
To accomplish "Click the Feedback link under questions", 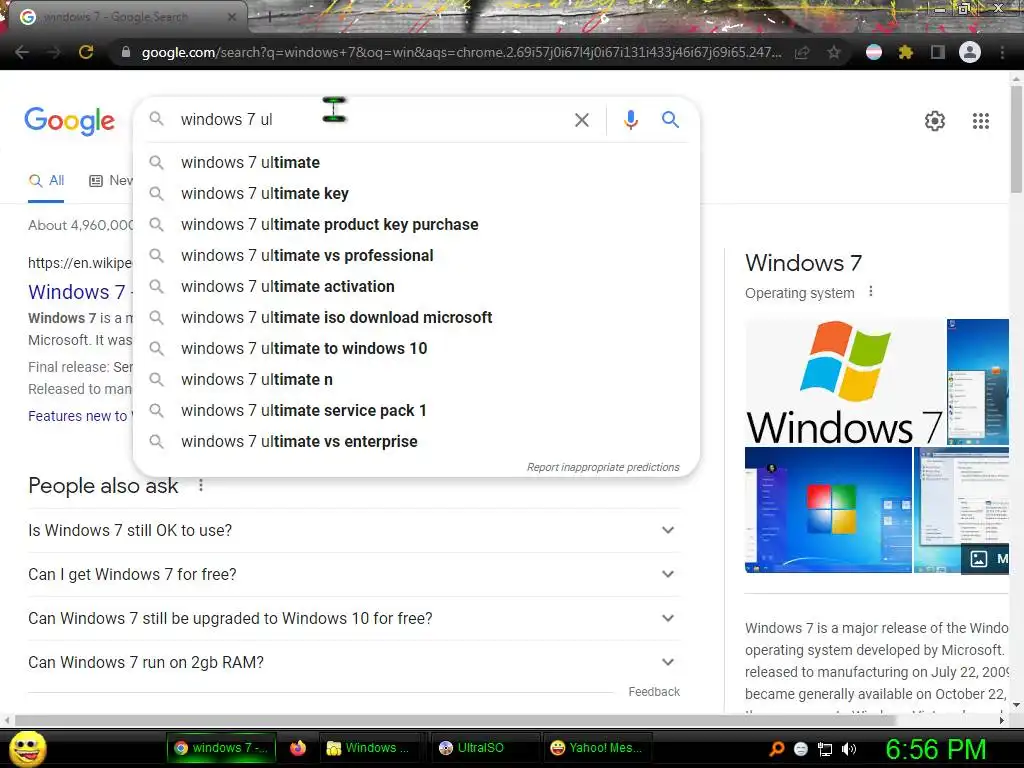I will point(654,692).
